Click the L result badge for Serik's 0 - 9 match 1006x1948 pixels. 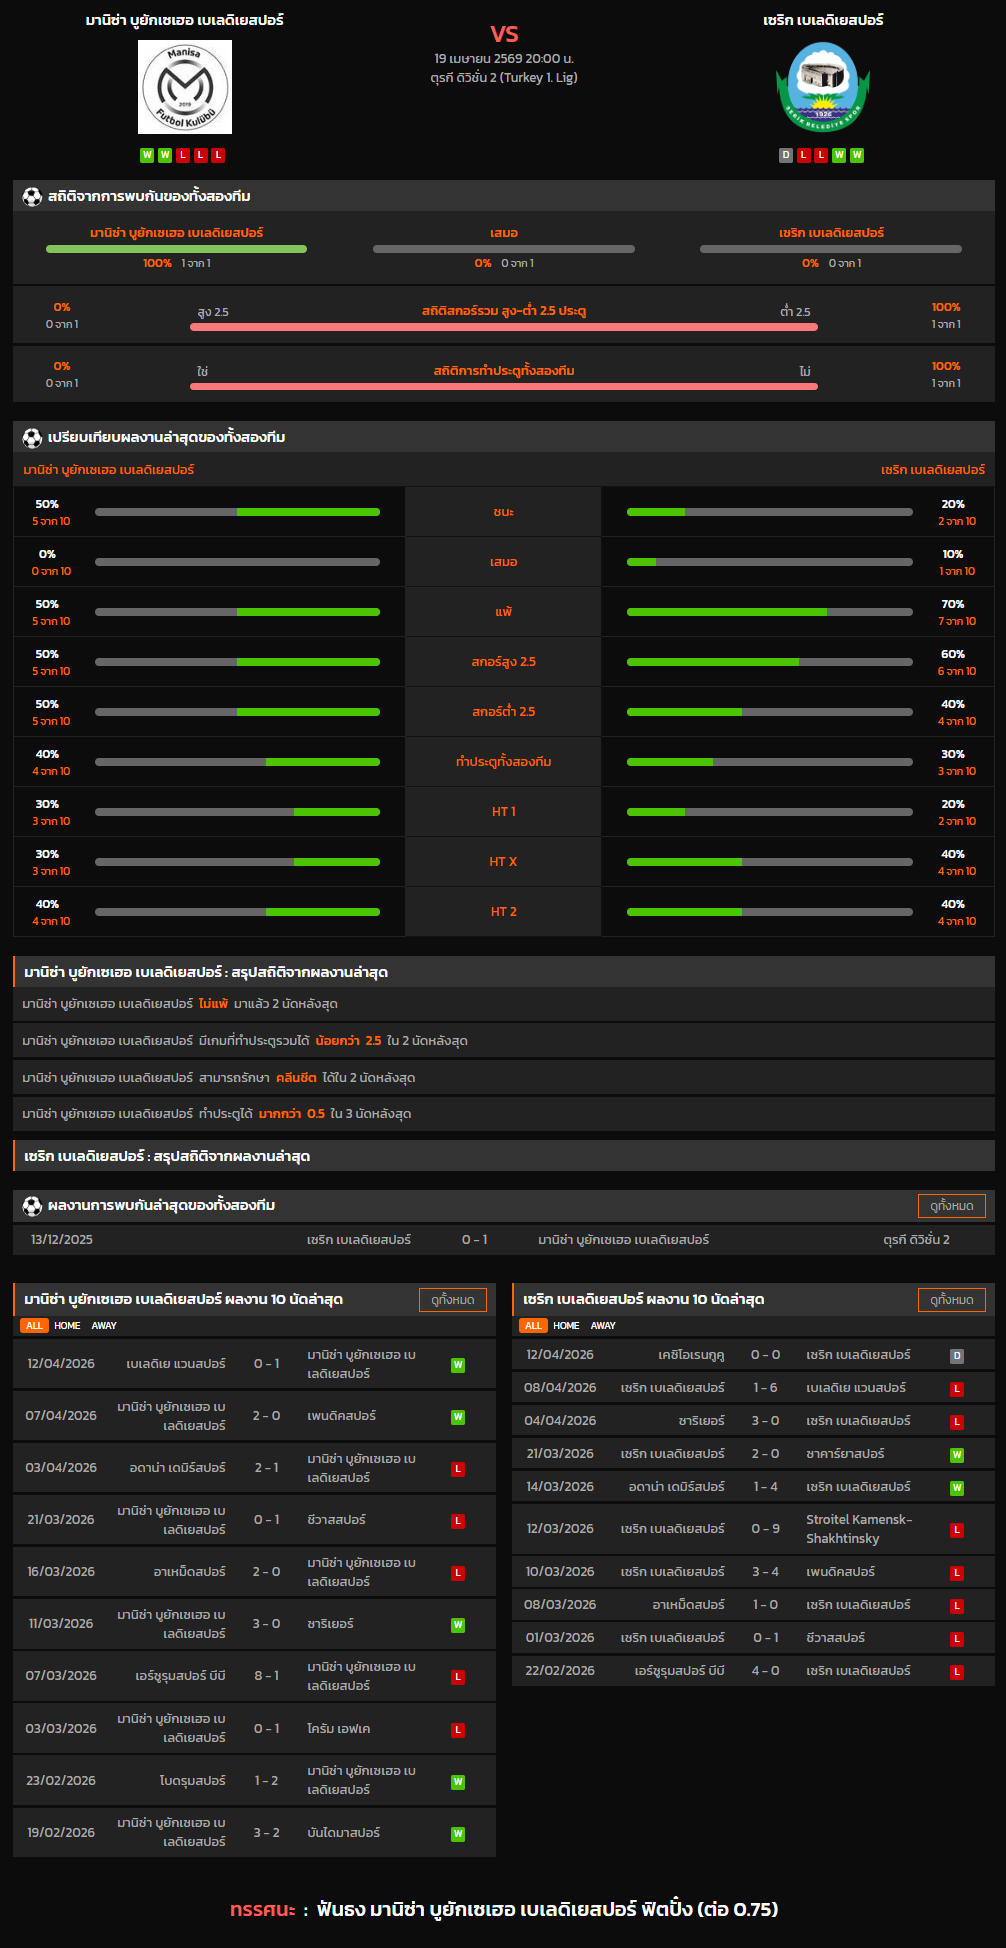tap(957, 1529)
